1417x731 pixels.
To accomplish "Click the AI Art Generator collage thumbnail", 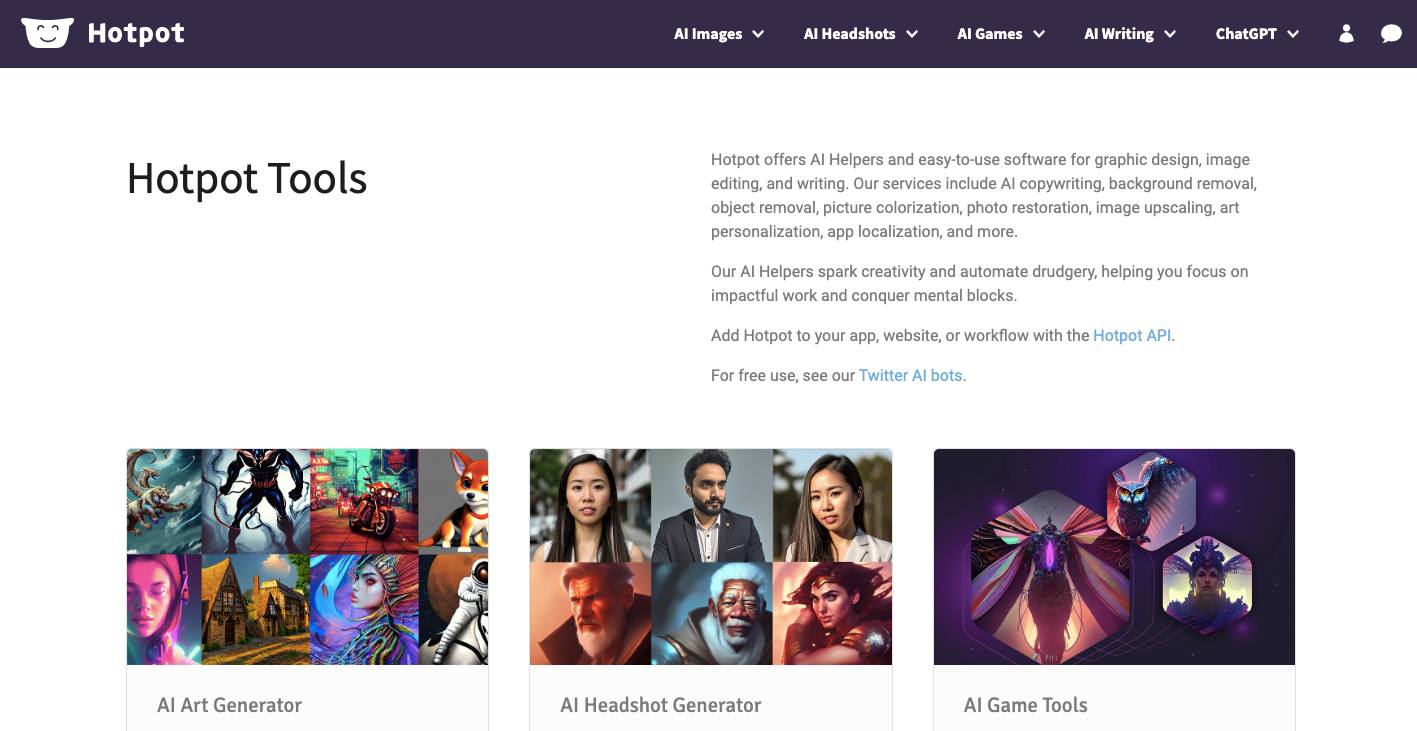I will click(307, 557).
